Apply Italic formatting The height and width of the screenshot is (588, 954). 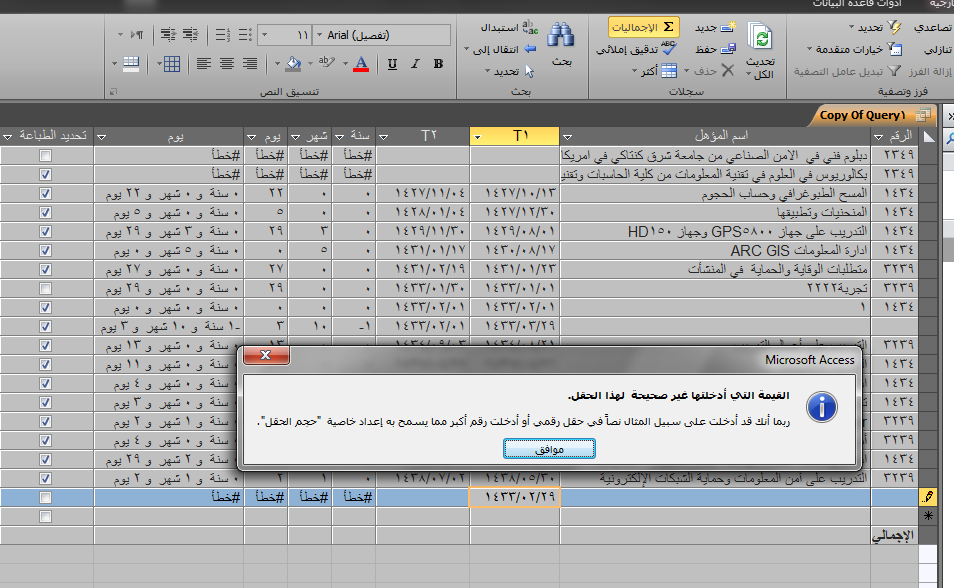point(415,63)
